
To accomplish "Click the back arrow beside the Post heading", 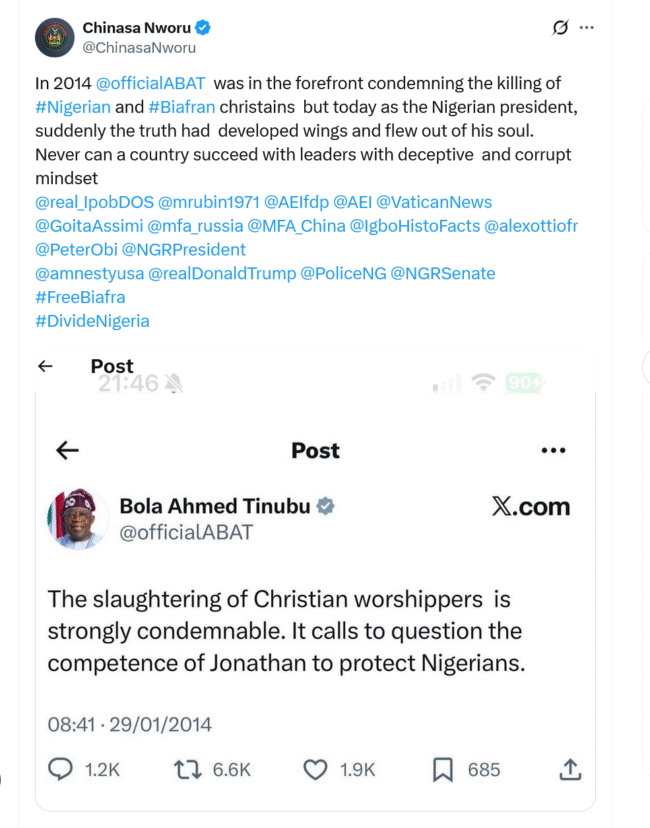I will click(45, 366).
